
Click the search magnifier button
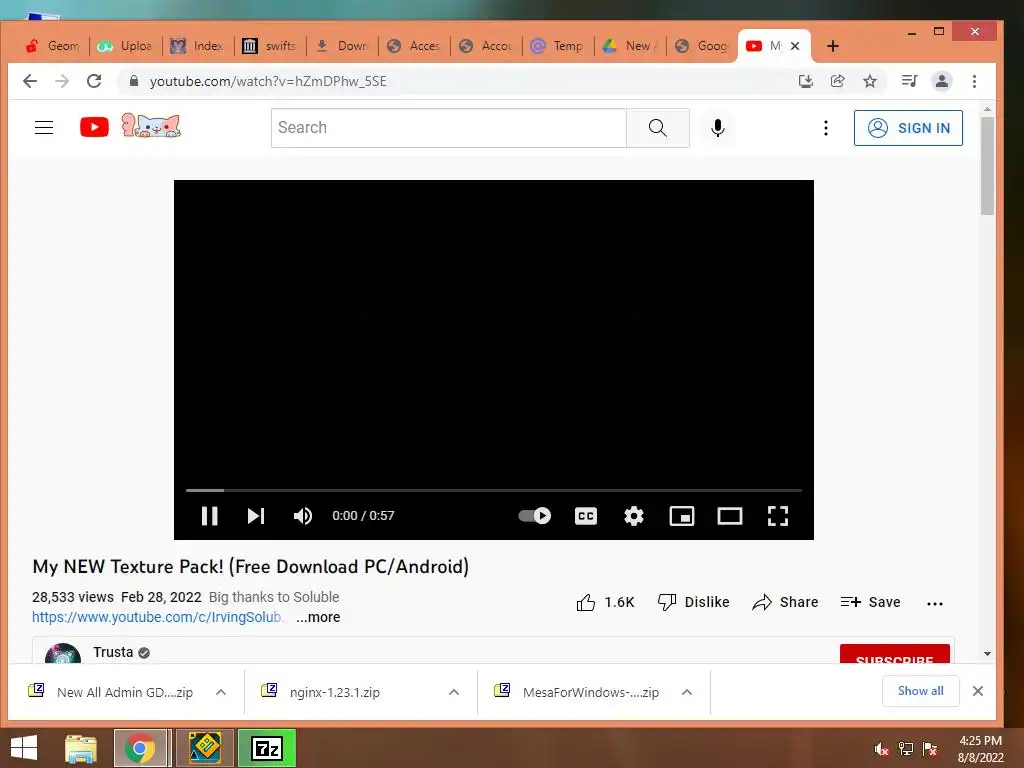click(x=658, y=128)
